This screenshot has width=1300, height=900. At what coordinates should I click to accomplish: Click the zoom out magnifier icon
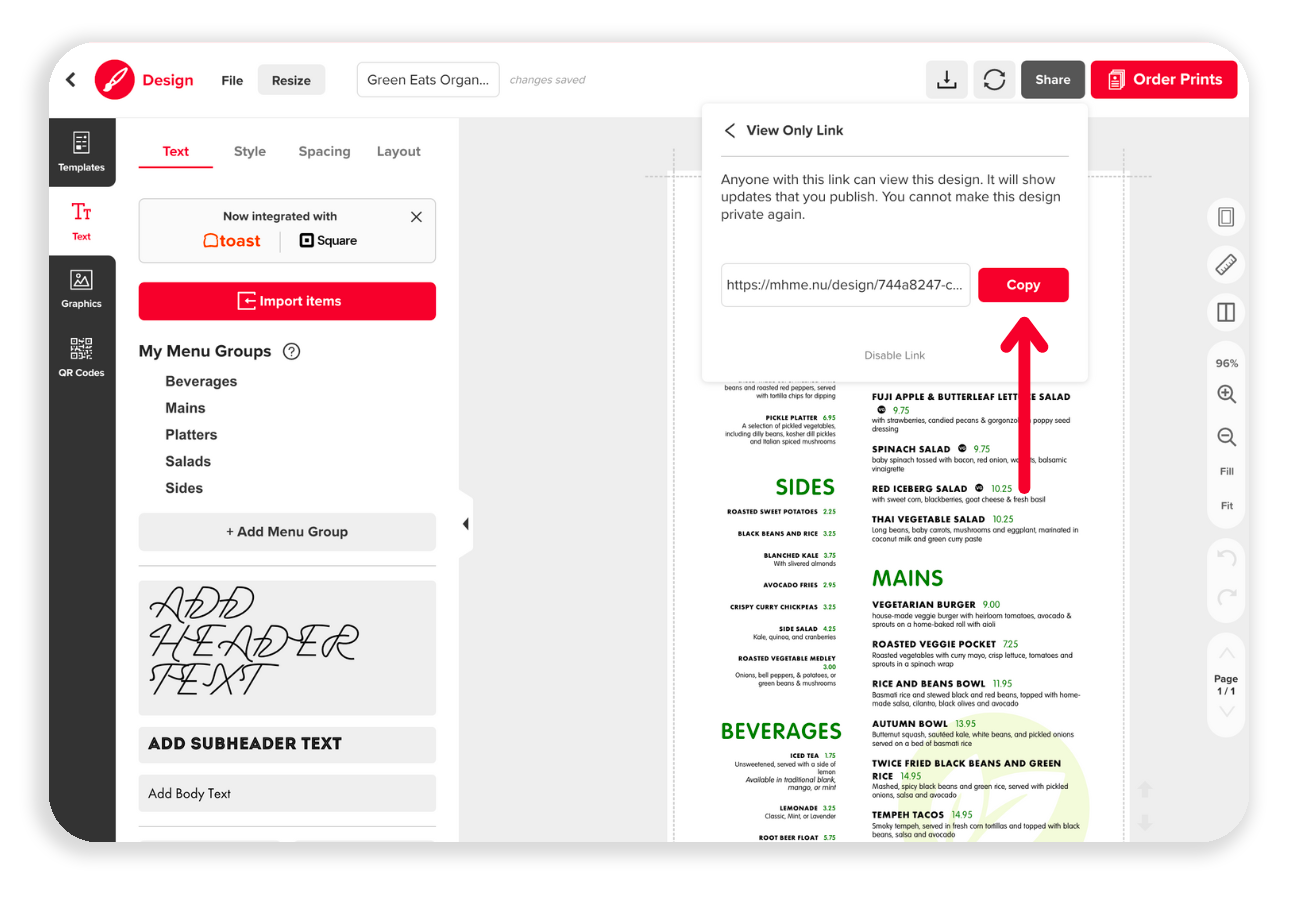click(x=1226, y=437)
